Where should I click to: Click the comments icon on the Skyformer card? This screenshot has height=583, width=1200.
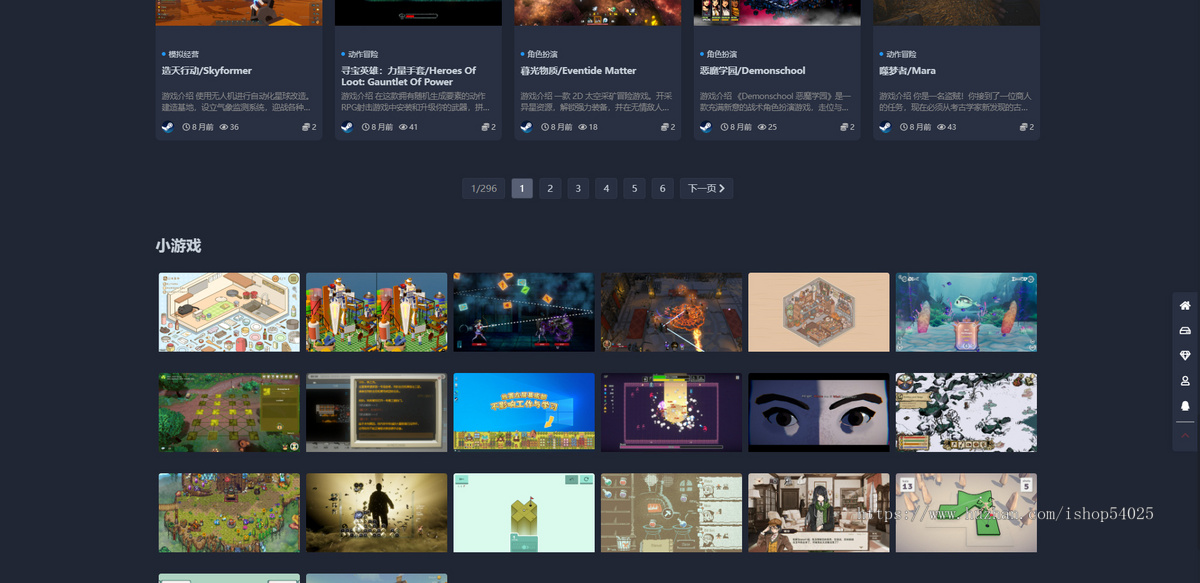point(306,127)
